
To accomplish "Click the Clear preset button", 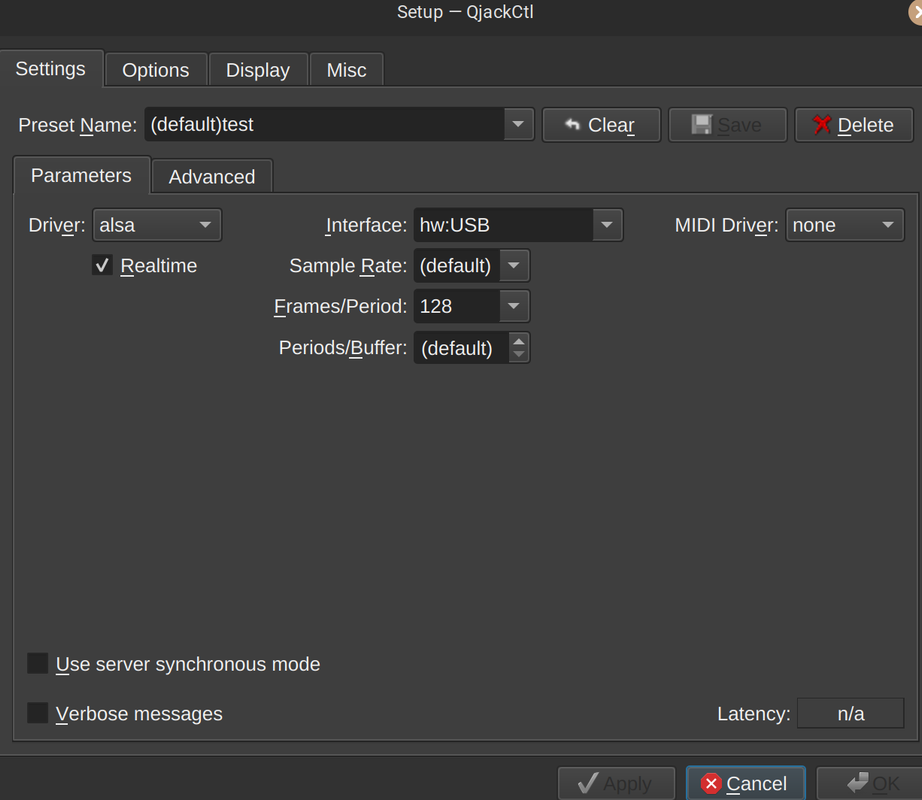I will pos(601,125).
